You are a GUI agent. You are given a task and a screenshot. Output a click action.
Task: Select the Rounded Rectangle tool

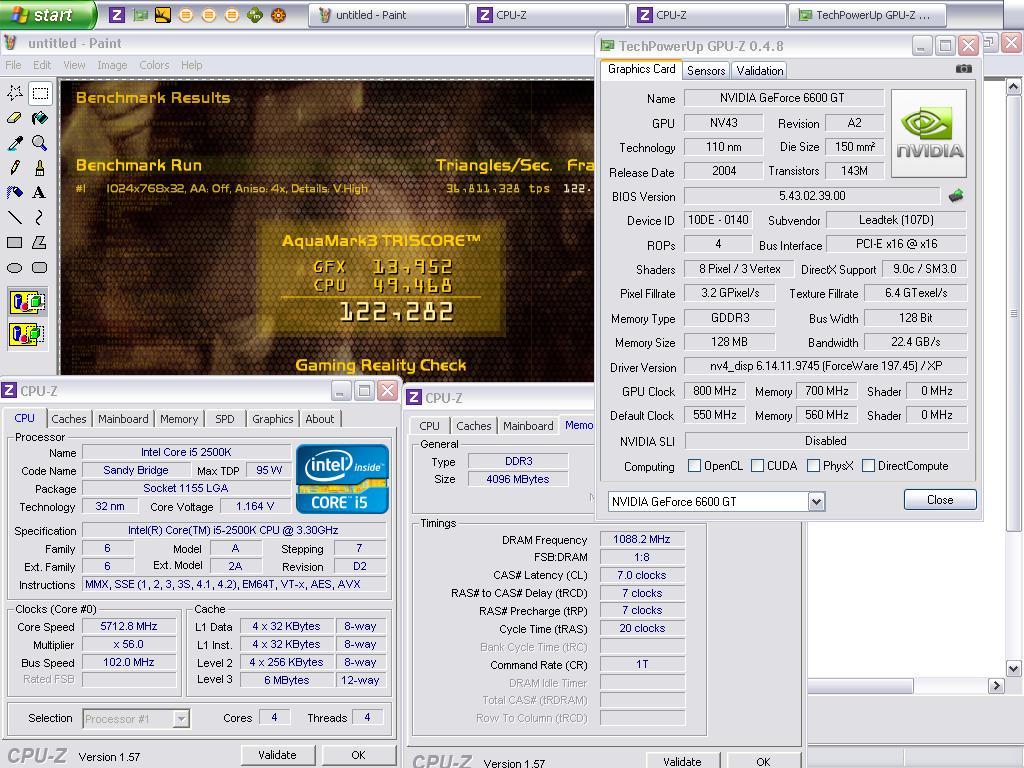tap(40, 267)
